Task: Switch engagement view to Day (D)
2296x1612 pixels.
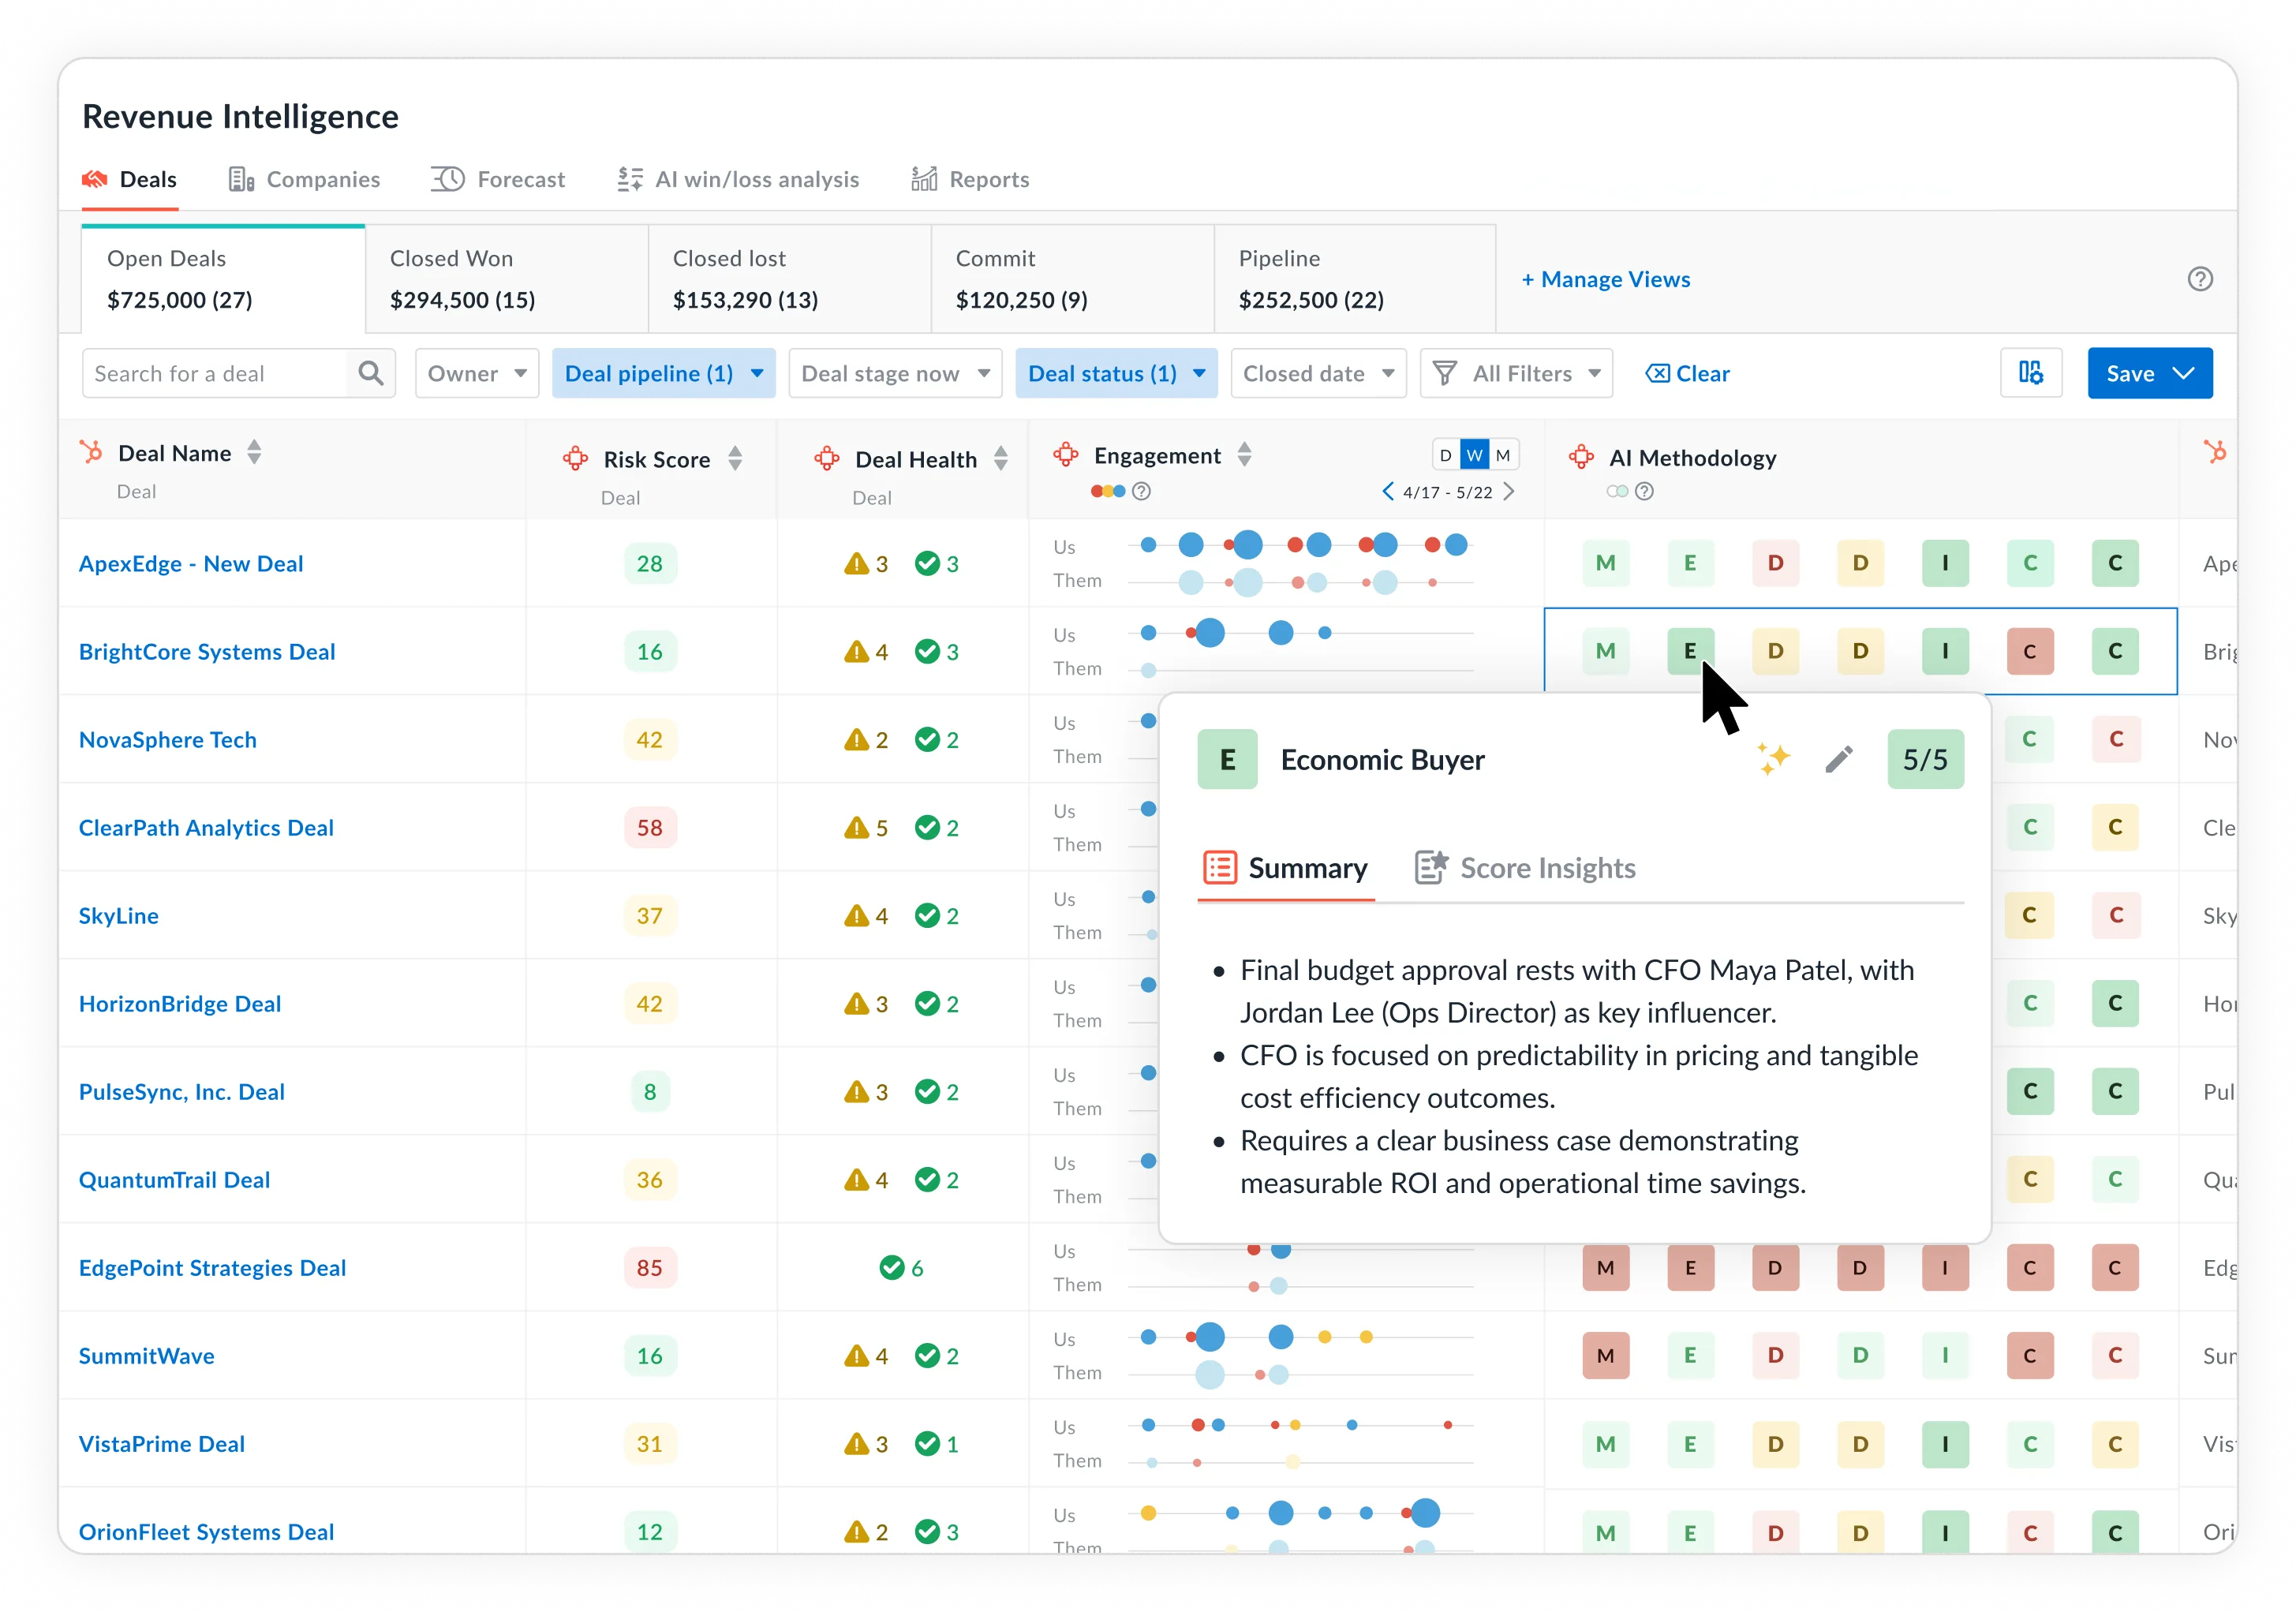Action: 1445,455
